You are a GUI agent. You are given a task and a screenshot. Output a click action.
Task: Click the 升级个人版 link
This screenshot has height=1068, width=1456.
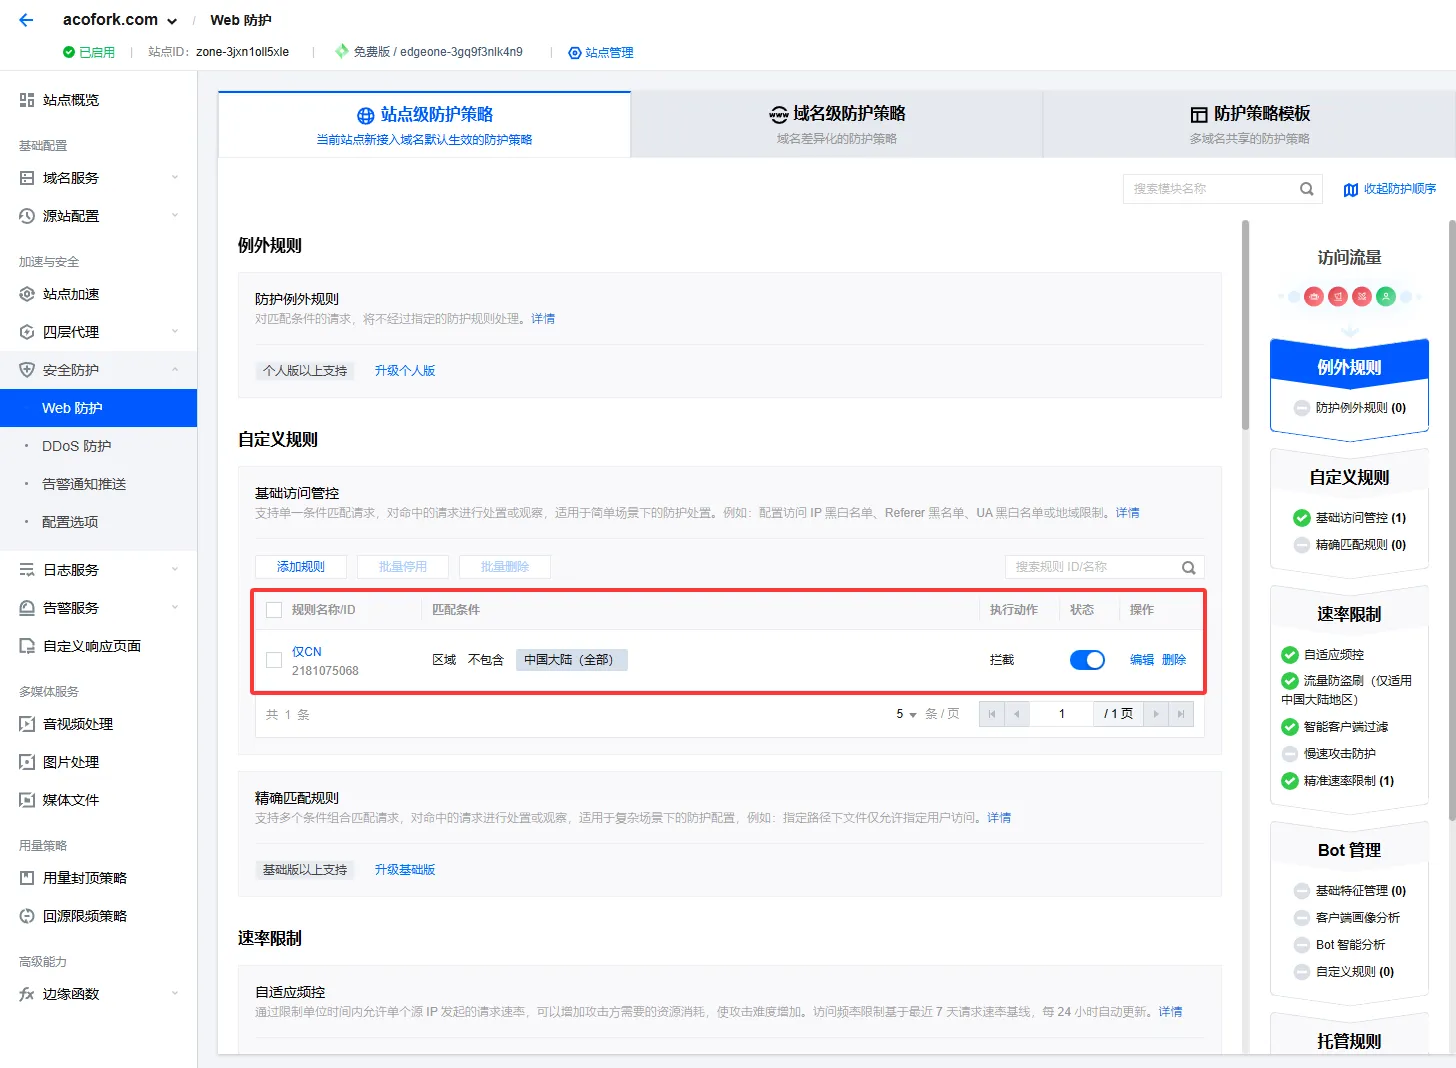click(x=405, y=371)
